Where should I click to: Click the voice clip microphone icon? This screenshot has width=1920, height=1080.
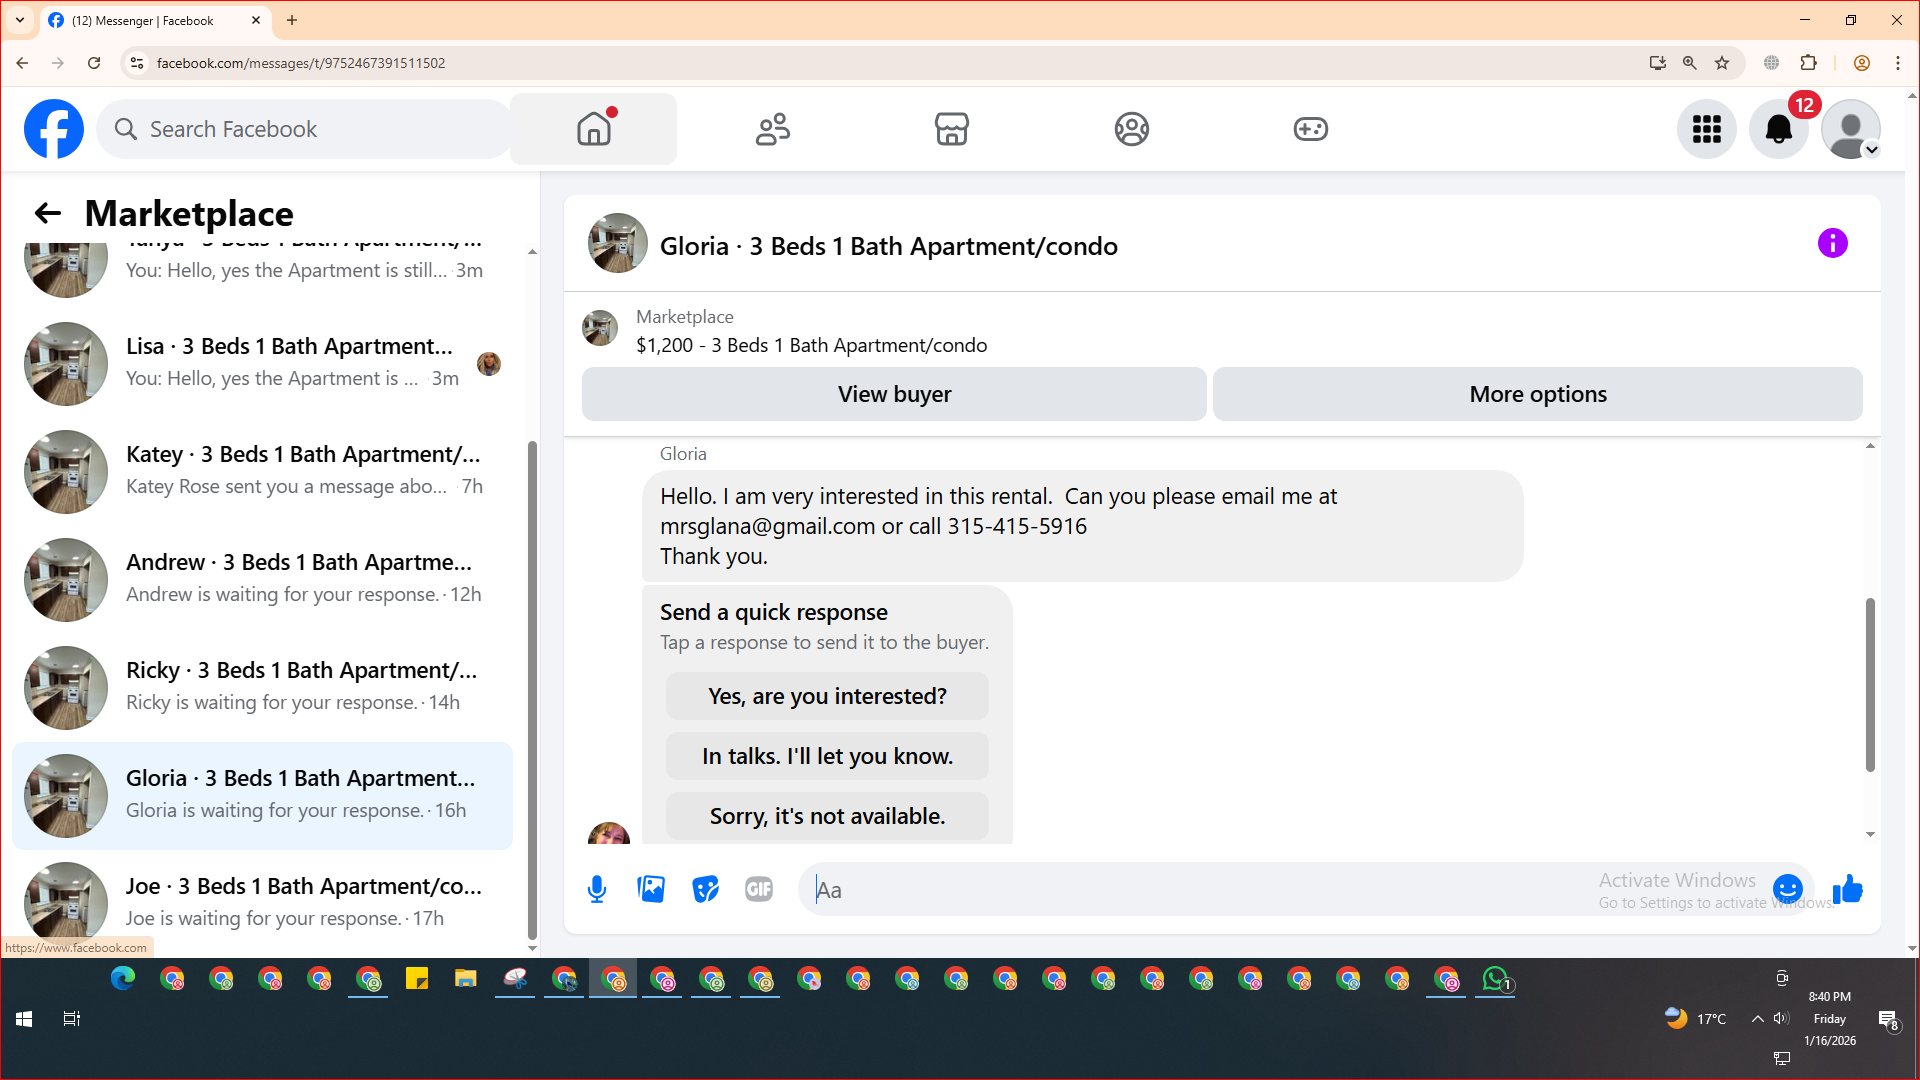tap(597, 889)
